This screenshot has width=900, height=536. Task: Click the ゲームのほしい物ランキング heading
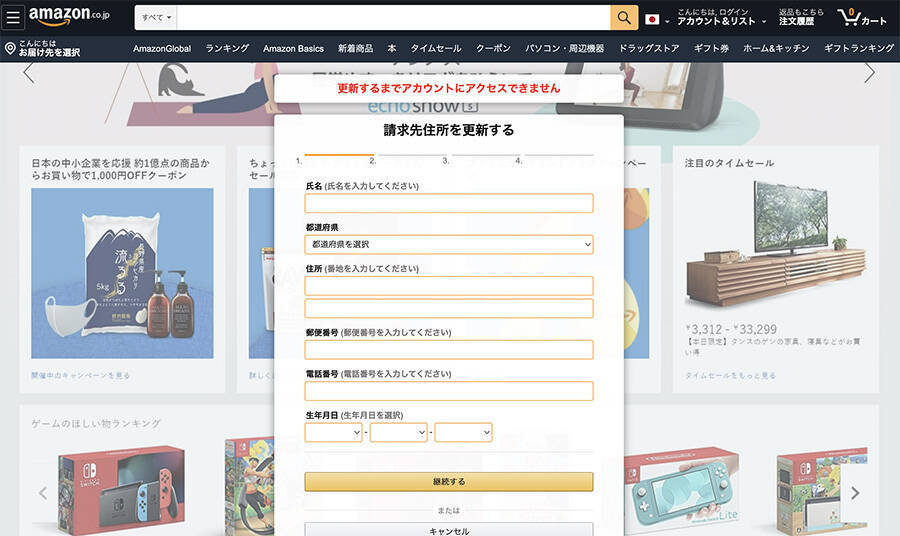[x=96, y=424]
